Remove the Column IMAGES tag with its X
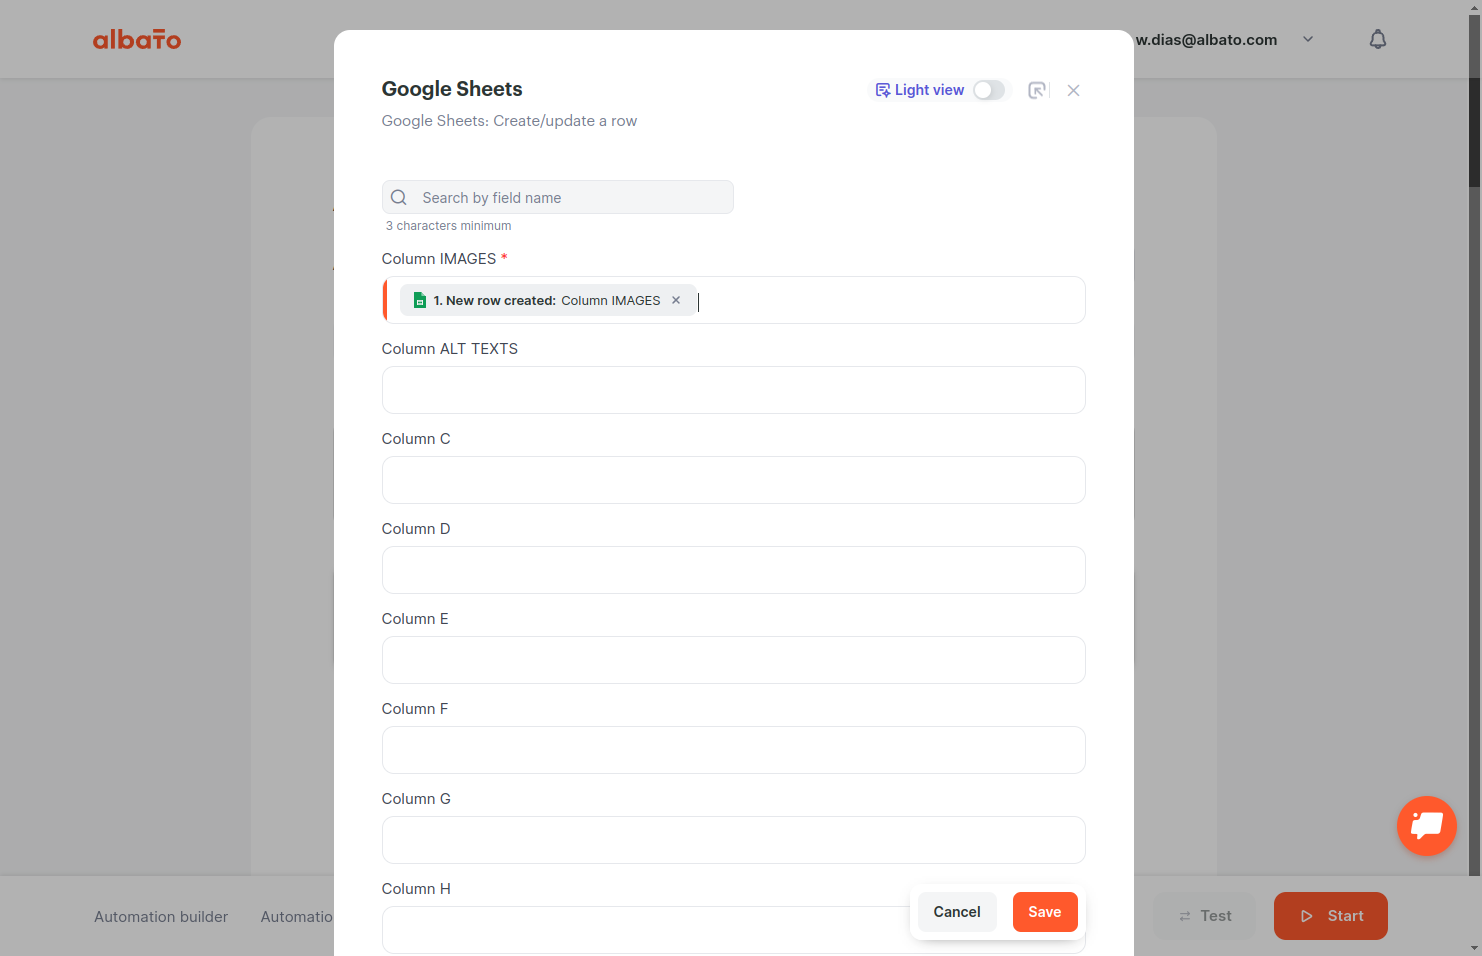 click(676, 300)
